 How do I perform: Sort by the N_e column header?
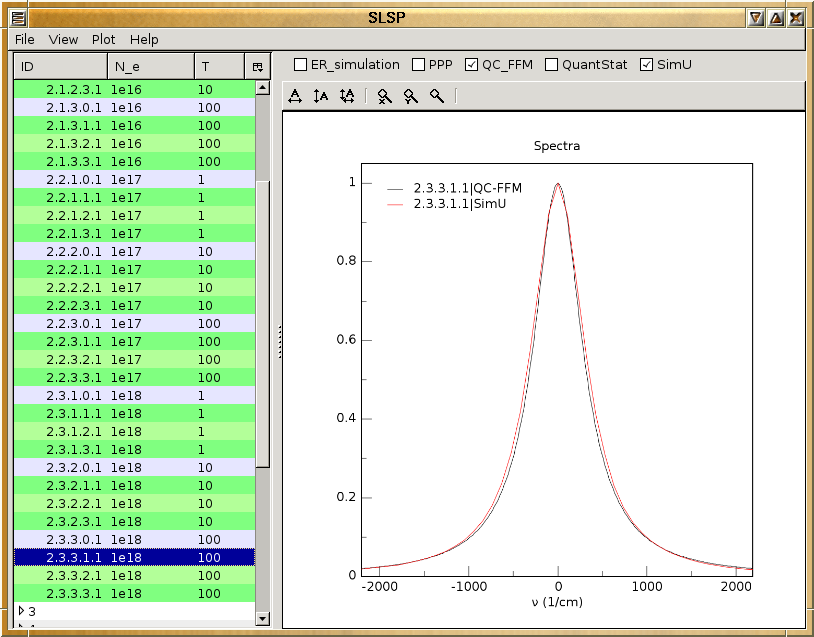pyautogui.click(x=150, y=66)
